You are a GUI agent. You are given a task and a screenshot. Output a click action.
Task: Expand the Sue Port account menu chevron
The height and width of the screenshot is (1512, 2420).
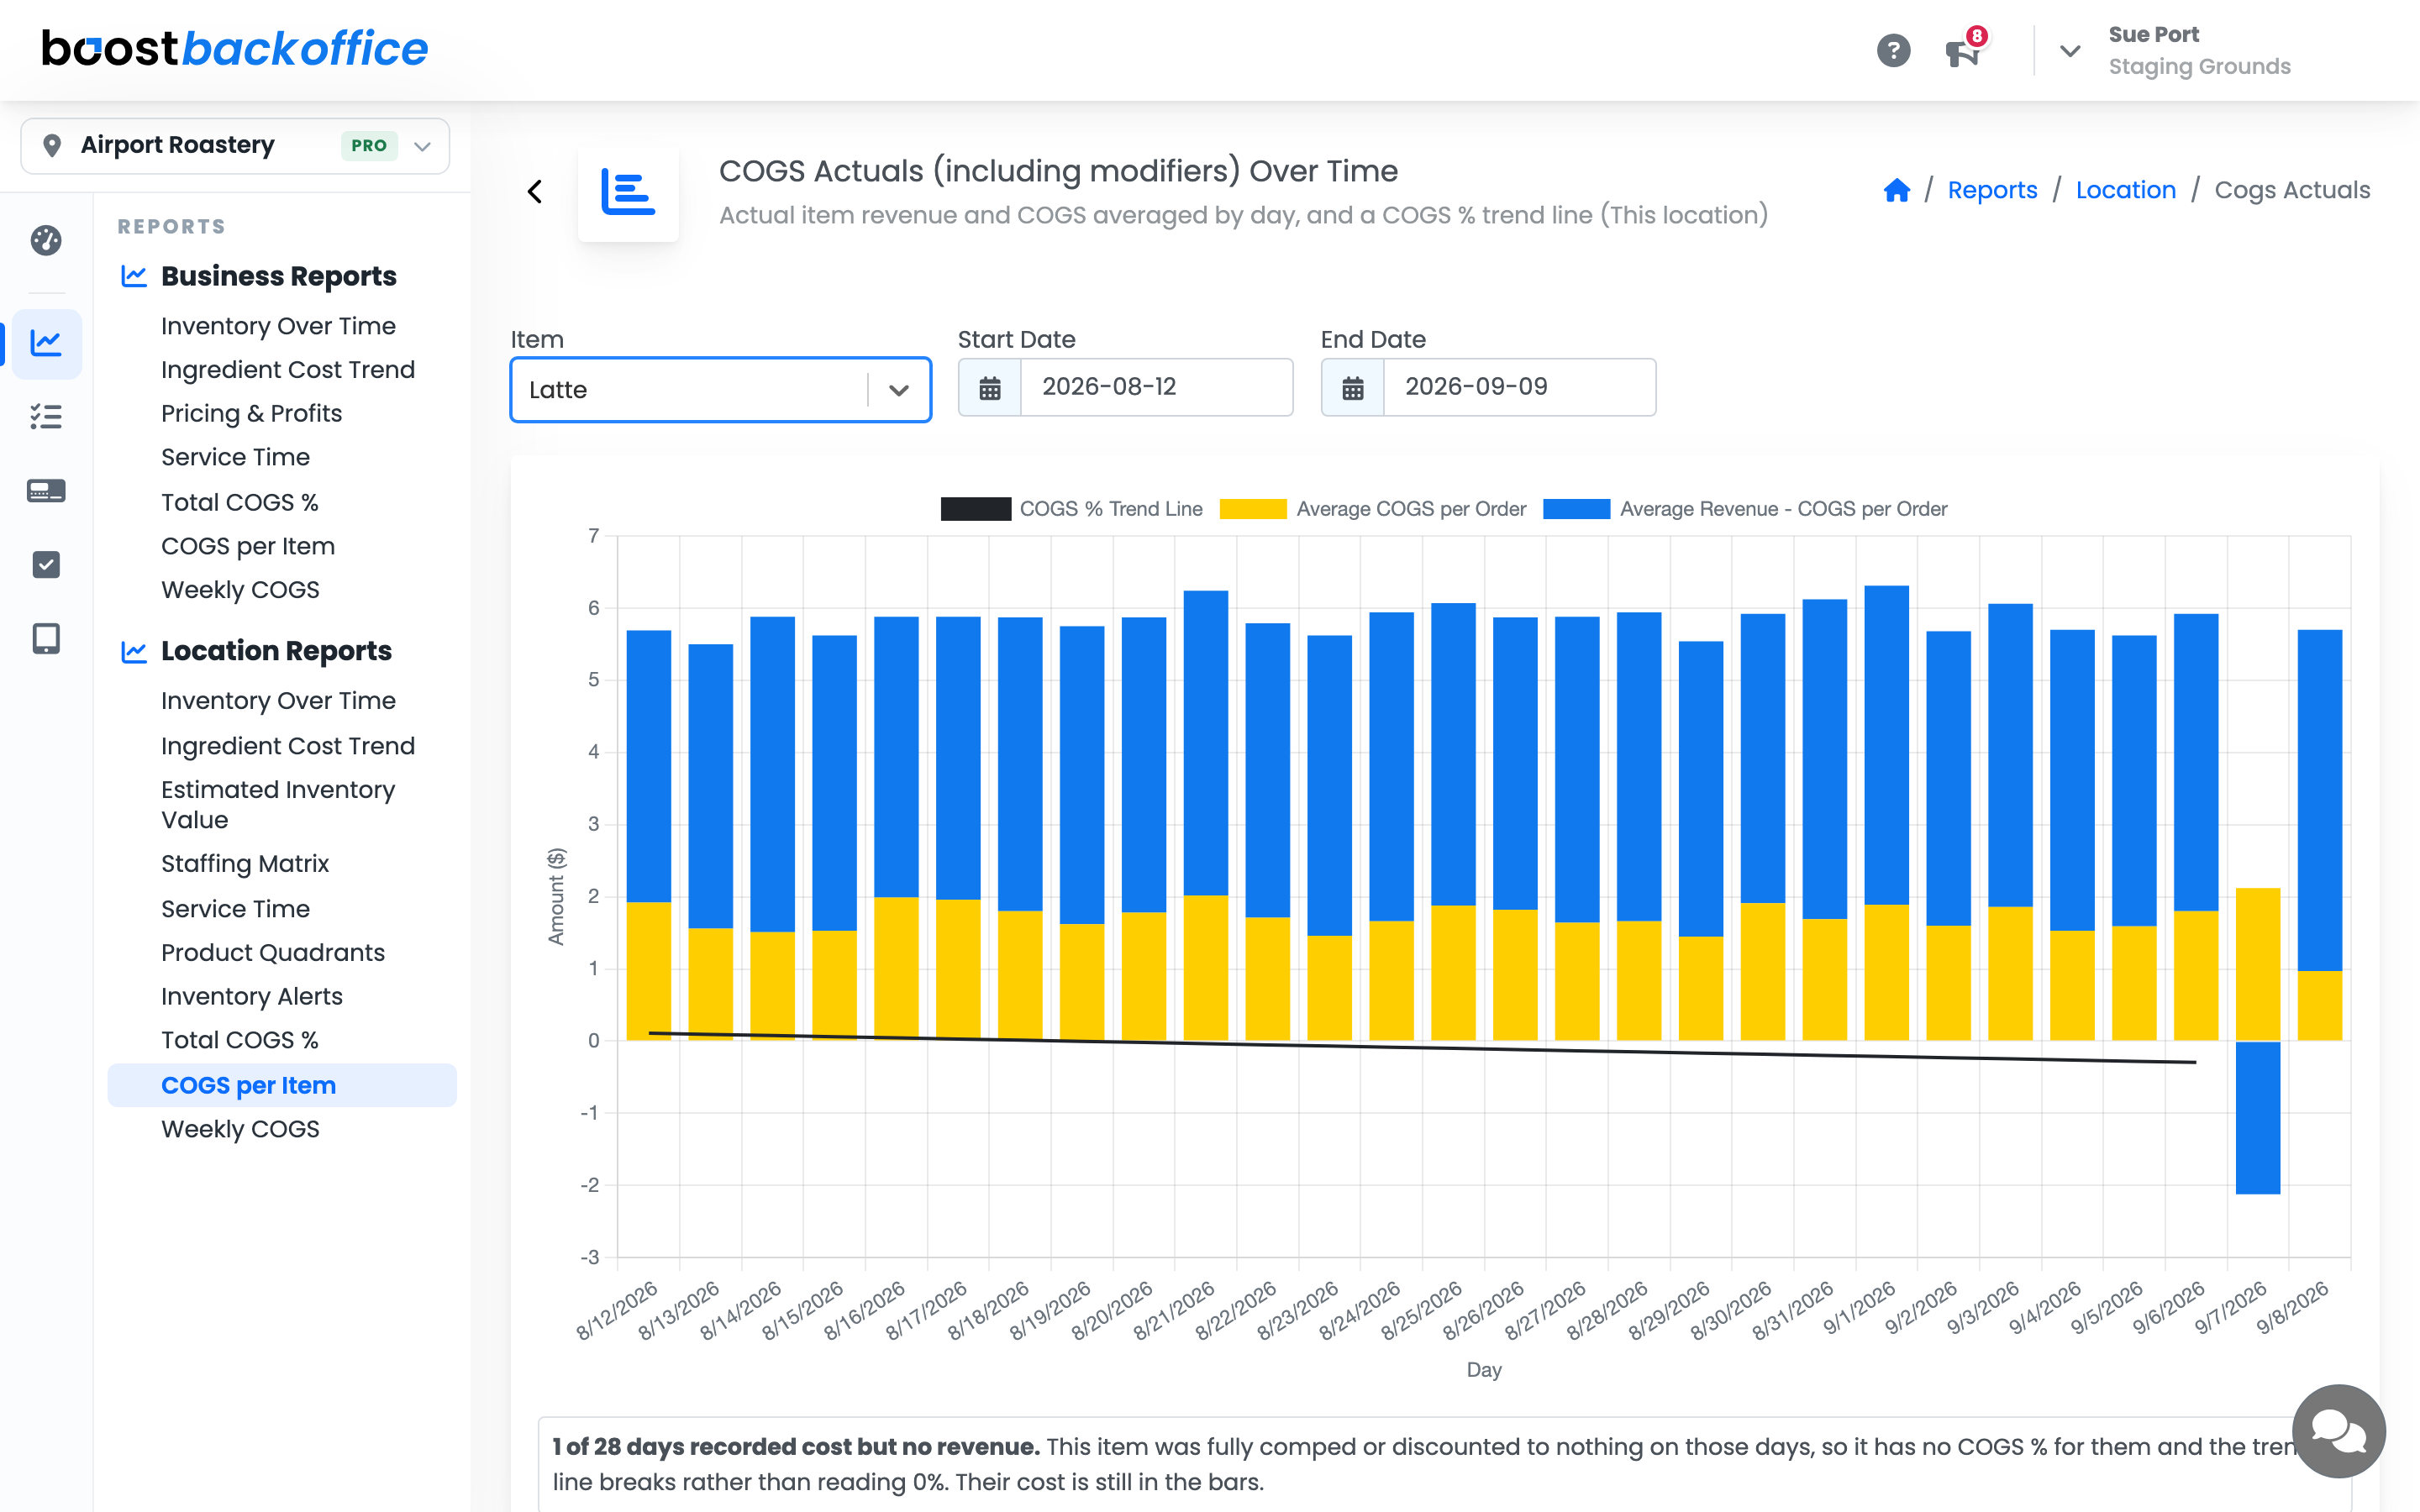click(x=2070, y=50)
